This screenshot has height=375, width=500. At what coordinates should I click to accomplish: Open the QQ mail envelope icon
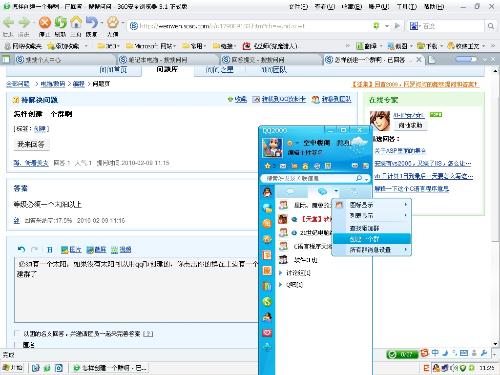[x=283, y=166]
